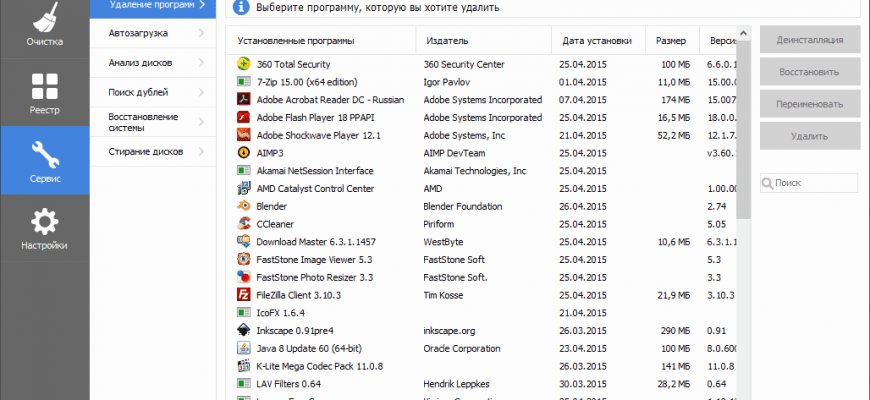Open the Поиск дублей menu item
This screenshot has width=870, height=400.
(x=153, y=92)
